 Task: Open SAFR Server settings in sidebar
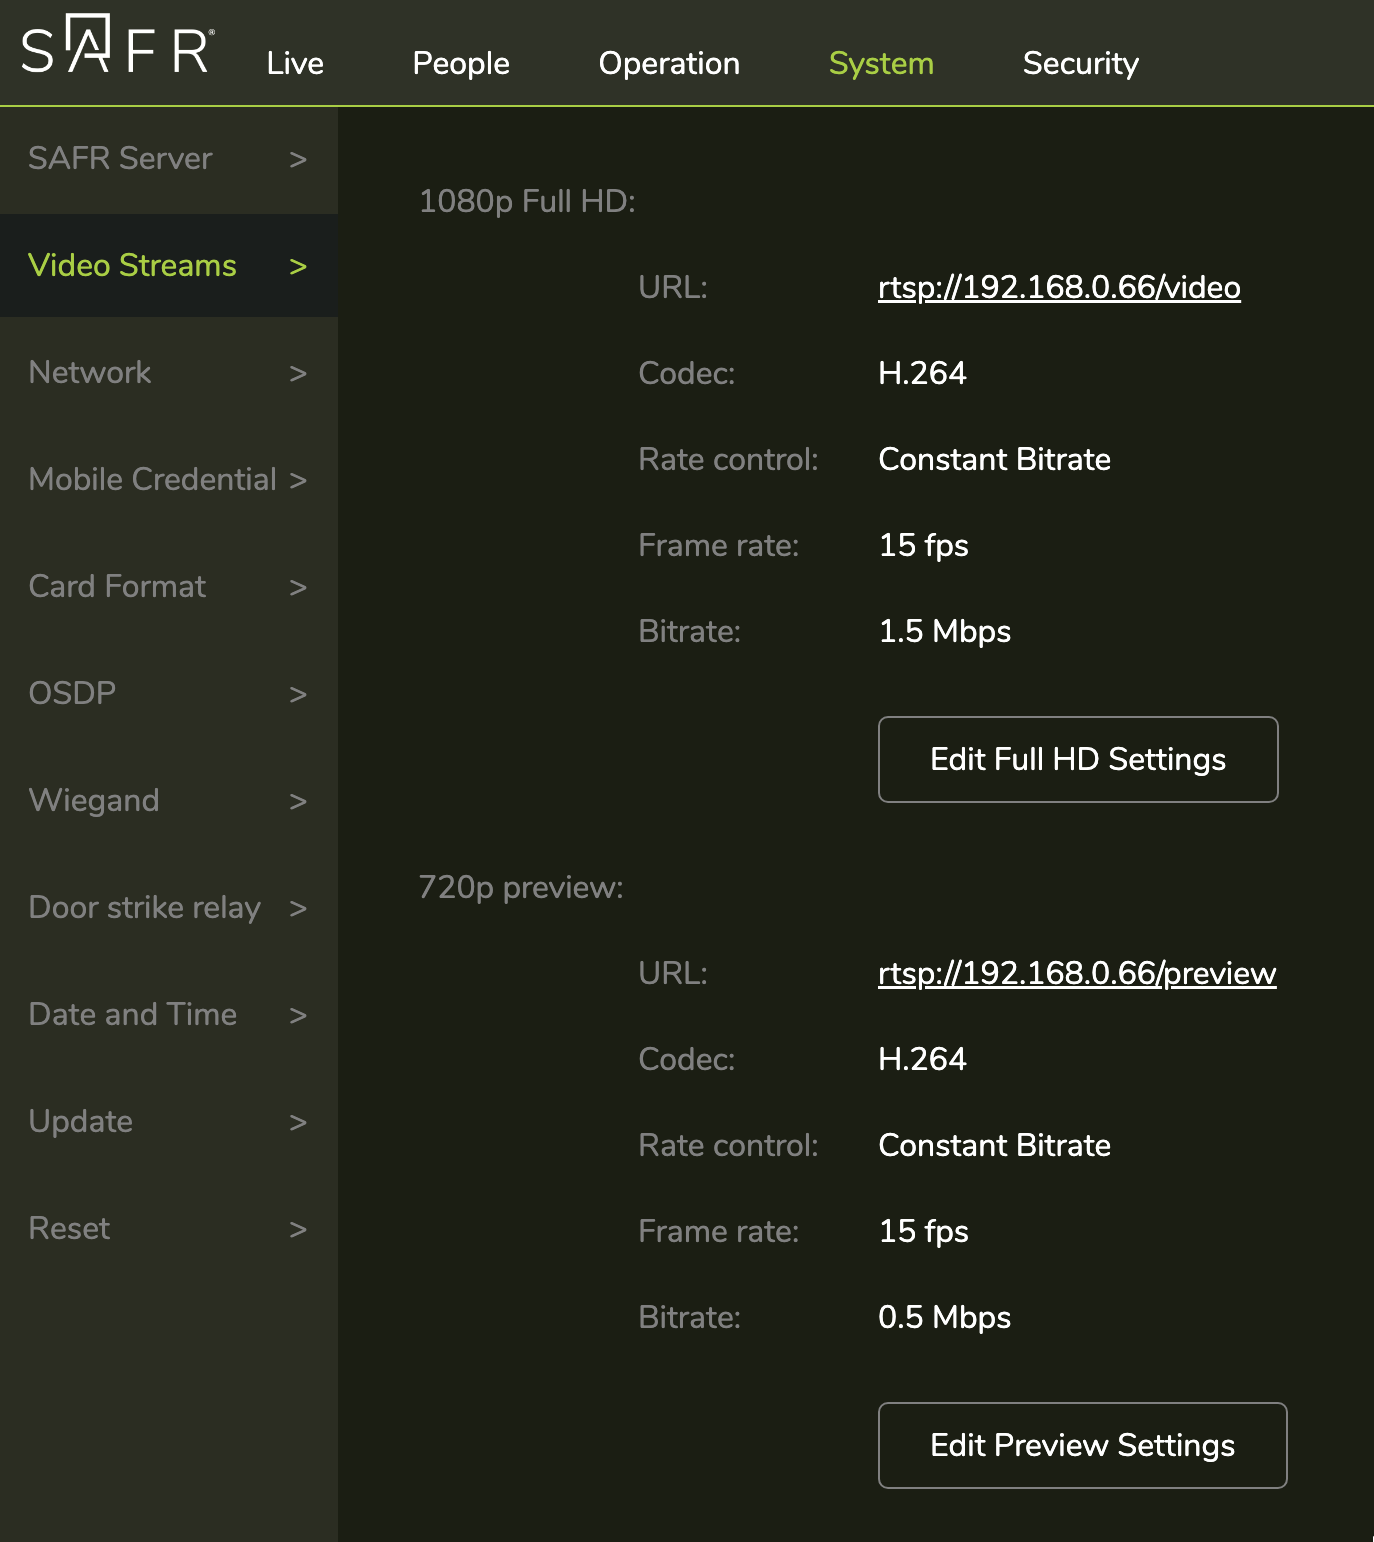121,158
